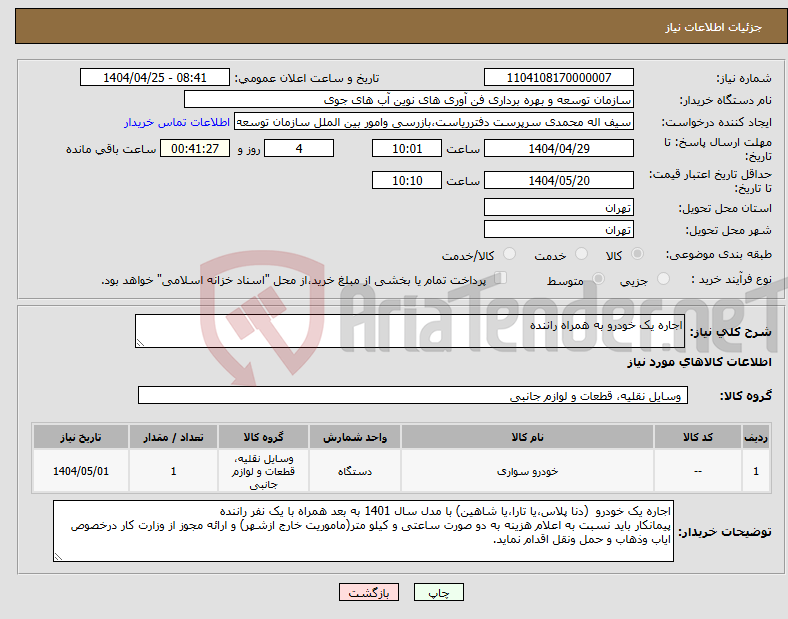Click the delivery province field تهران
The width and height of the screenshot is (788, 619).
point(558,208)
